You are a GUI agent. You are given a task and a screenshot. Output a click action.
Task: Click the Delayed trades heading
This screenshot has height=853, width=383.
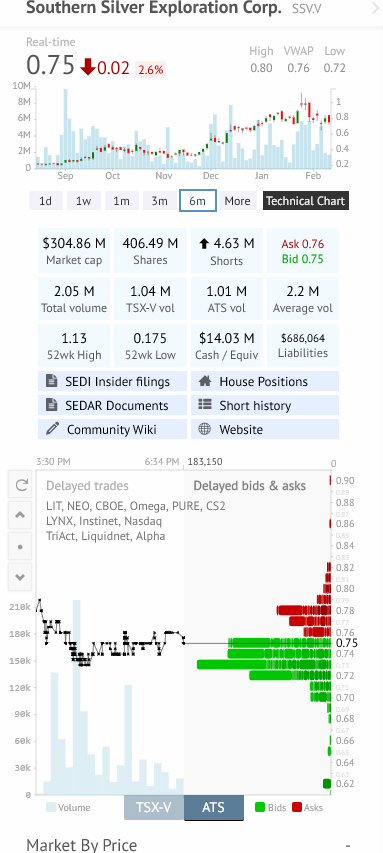pyautogui.click(x=87, y=486)
